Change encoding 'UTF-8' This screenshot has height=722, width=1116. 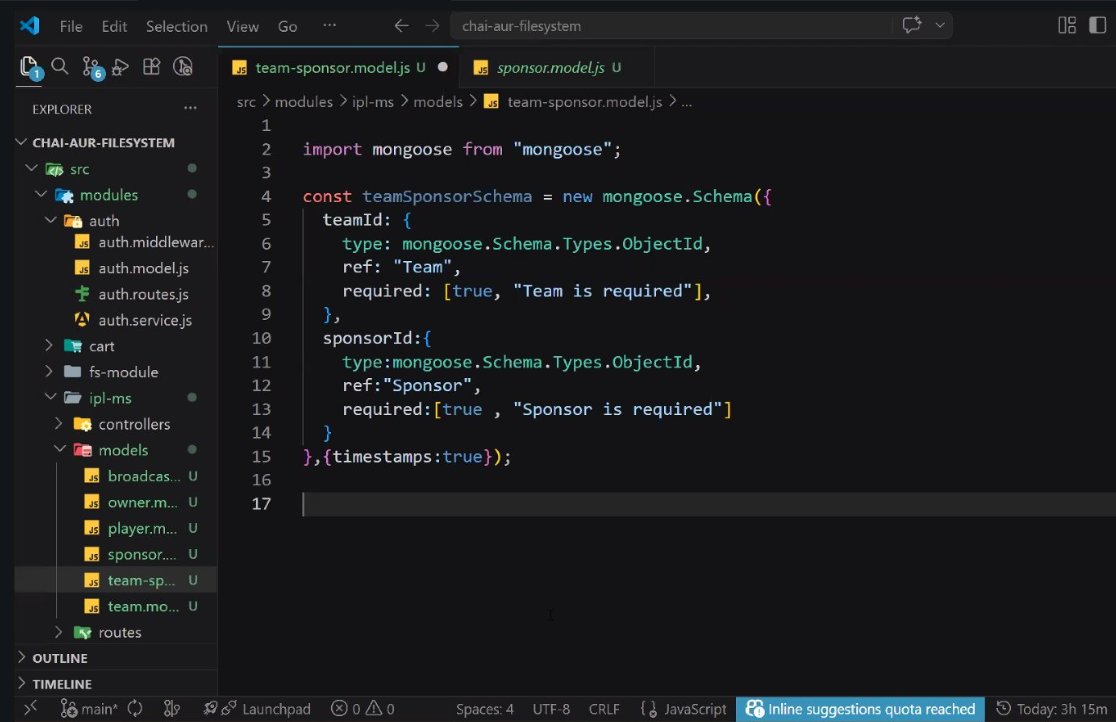pyautogui.click(x=551, y=709)
